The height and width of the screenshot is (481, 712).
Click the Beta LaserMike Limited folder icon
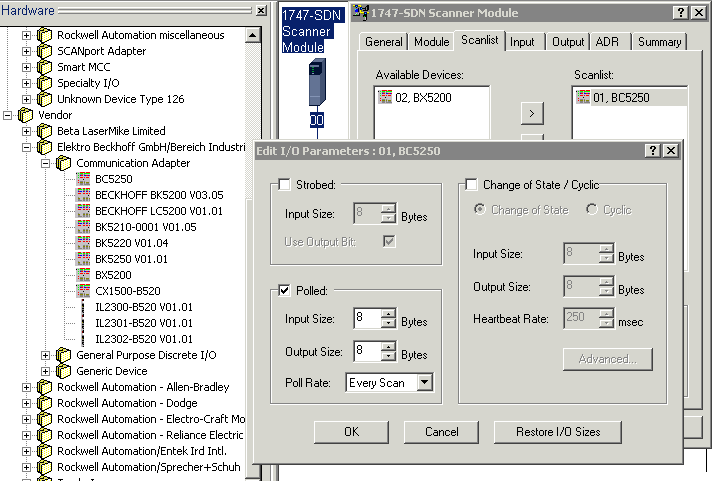(44, 131)
